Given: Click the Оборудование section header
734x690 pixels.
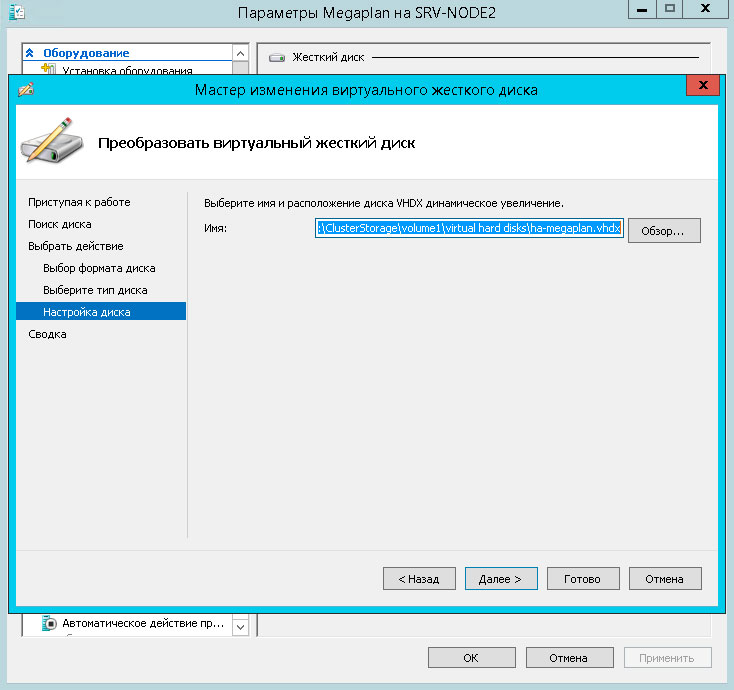Looking at the screenshot, I should (86, 53).
